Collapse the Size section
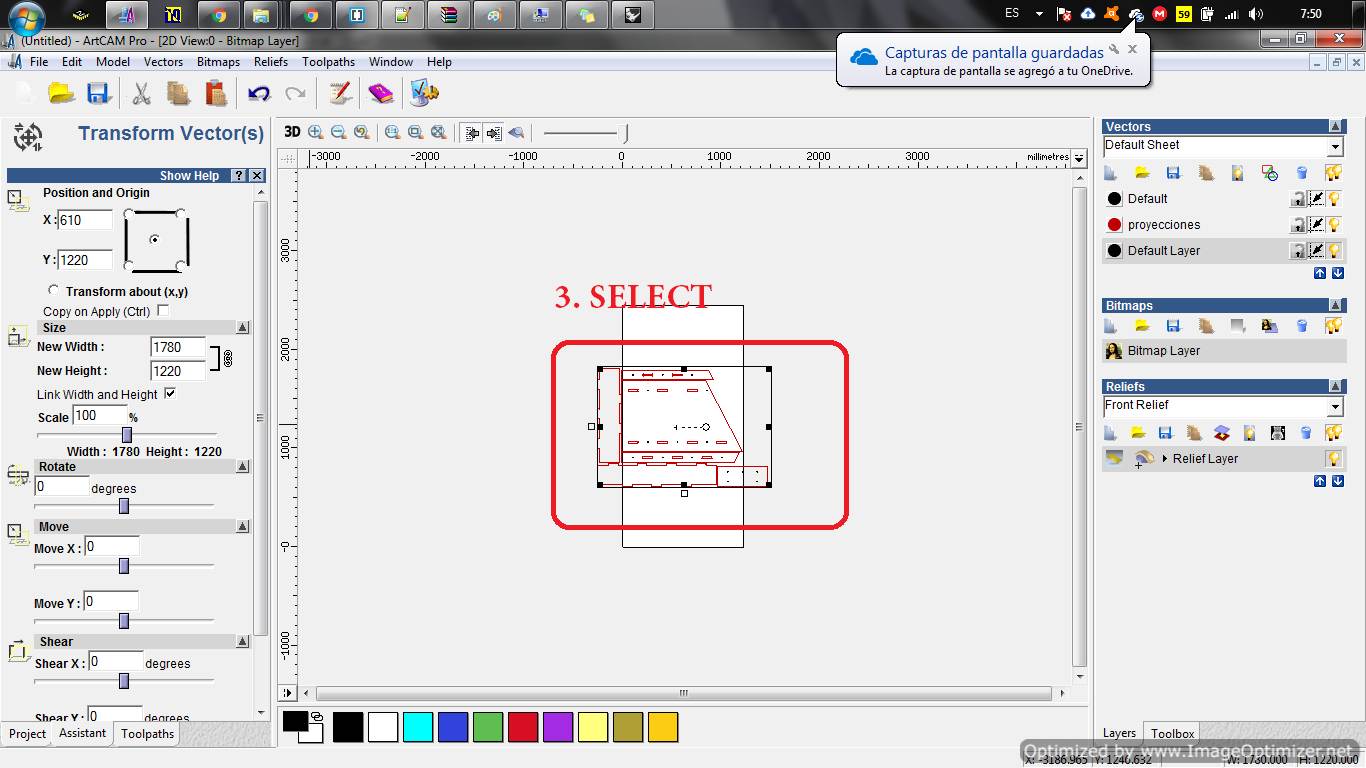Image resolution: width=1366 pixels, height=768 pixels. tap(242, 327)
